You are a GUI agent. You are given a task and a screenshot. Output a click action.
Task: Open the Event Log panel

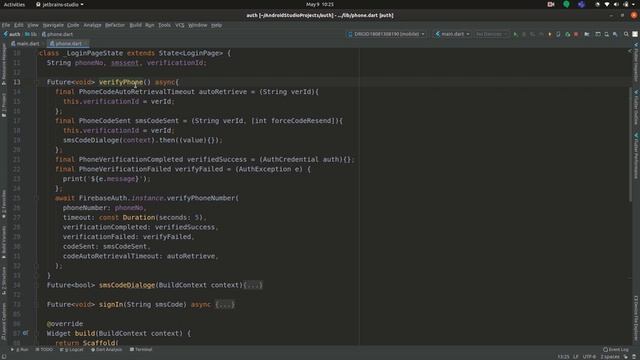616,349
